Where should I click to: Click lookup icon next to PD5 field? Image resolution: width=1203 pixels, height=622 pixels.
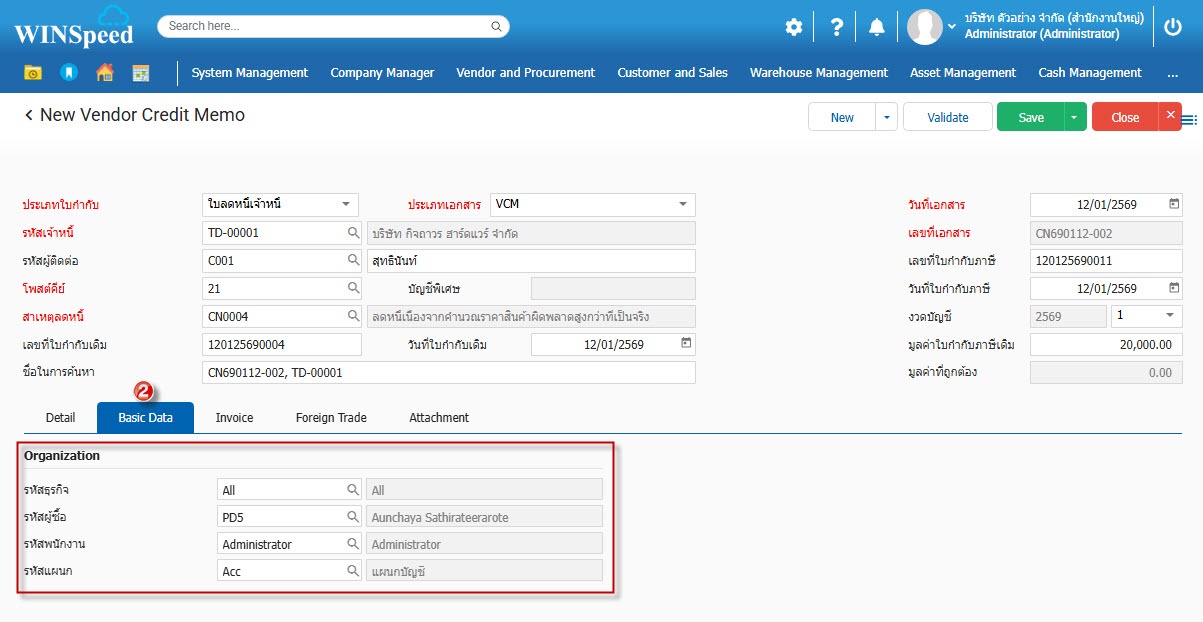pyautogui.click(x=353, y=517)
